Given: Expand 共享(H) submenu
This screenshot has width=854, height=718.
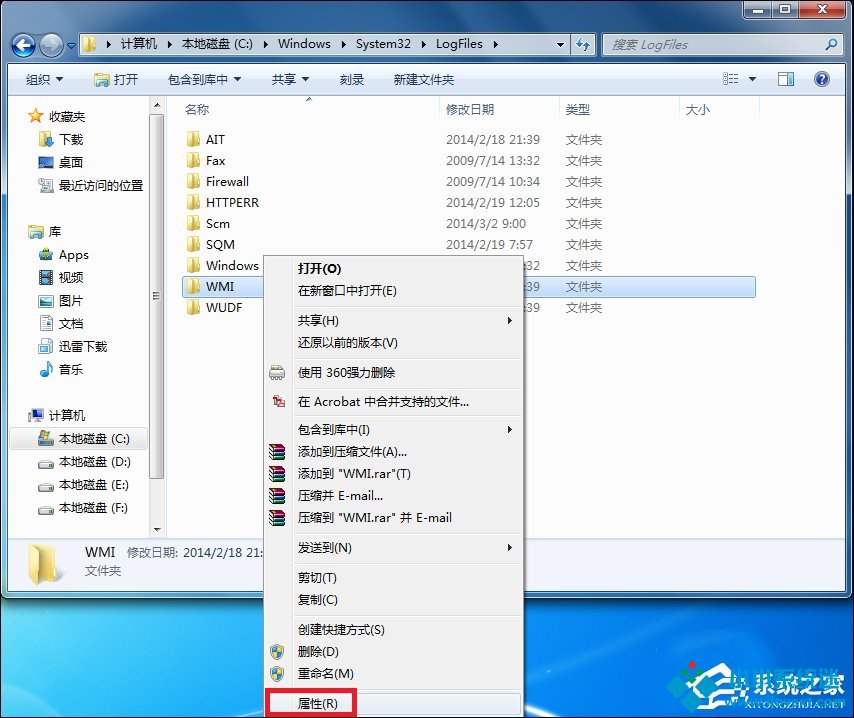Looking at the screenshot, I should coord(393,320).
